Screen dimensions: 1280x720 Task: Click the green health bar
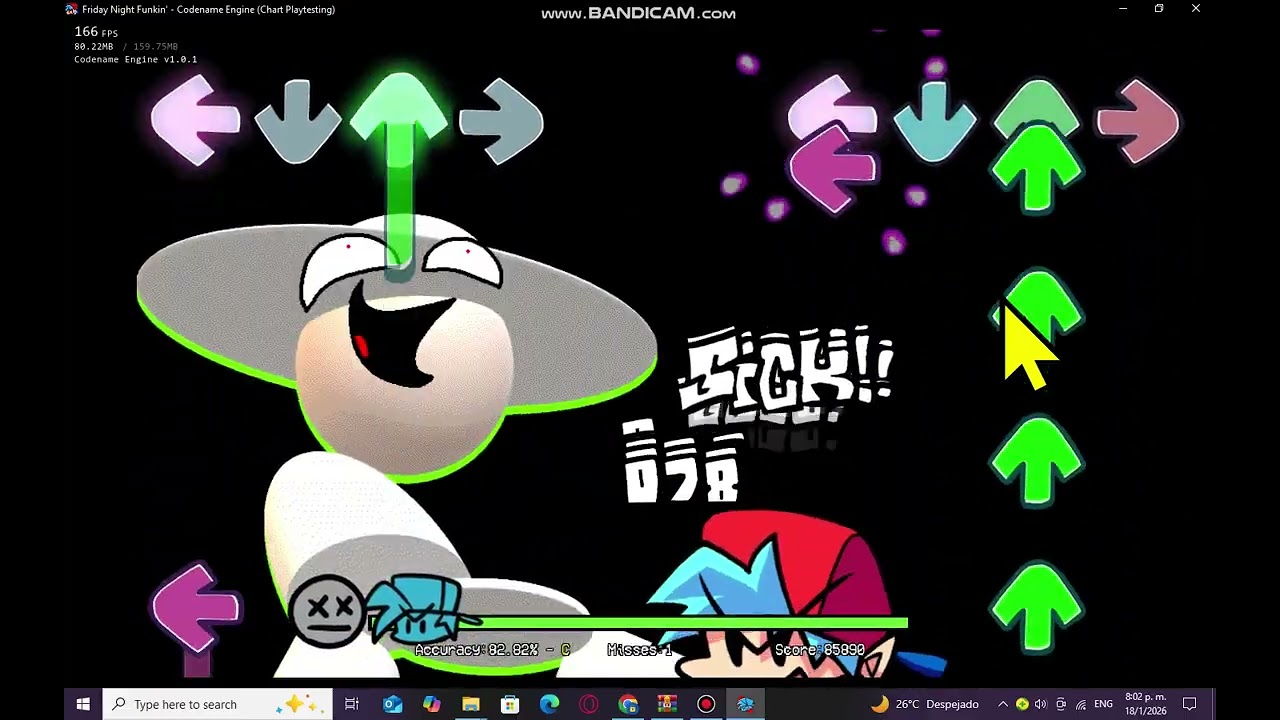640,623
